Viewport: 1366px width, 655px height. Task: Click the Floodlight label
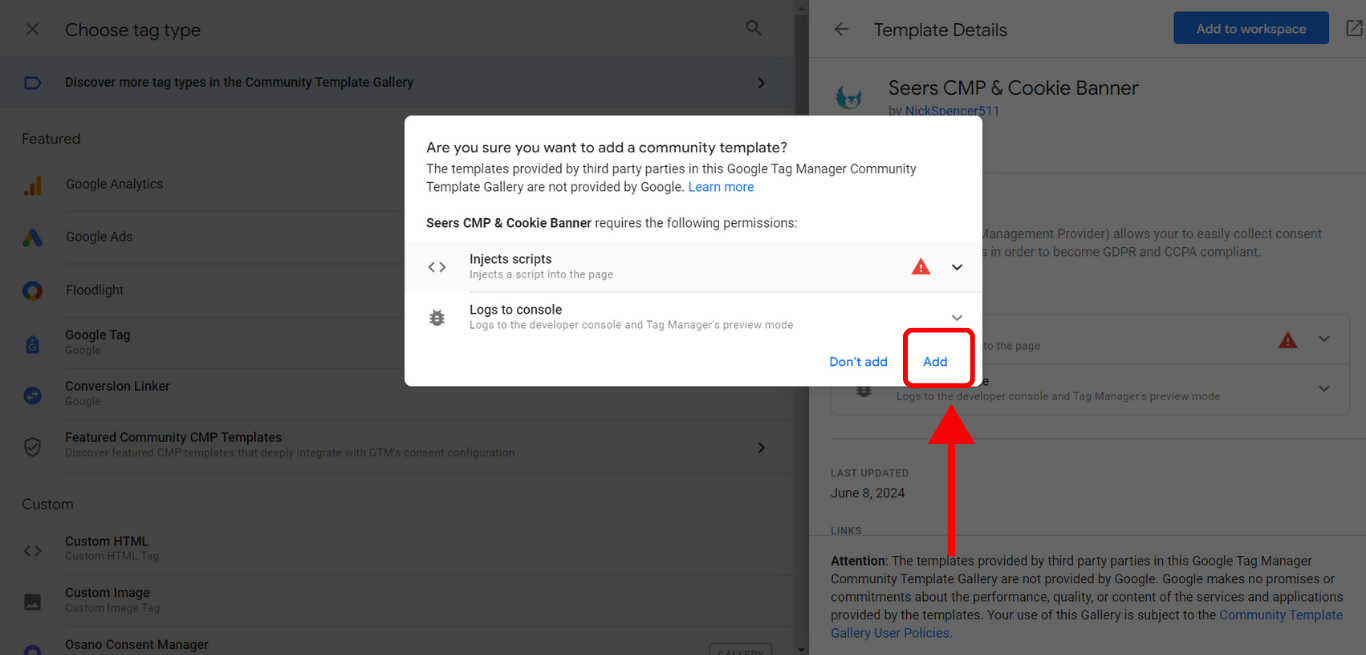(x=95, y=290)
